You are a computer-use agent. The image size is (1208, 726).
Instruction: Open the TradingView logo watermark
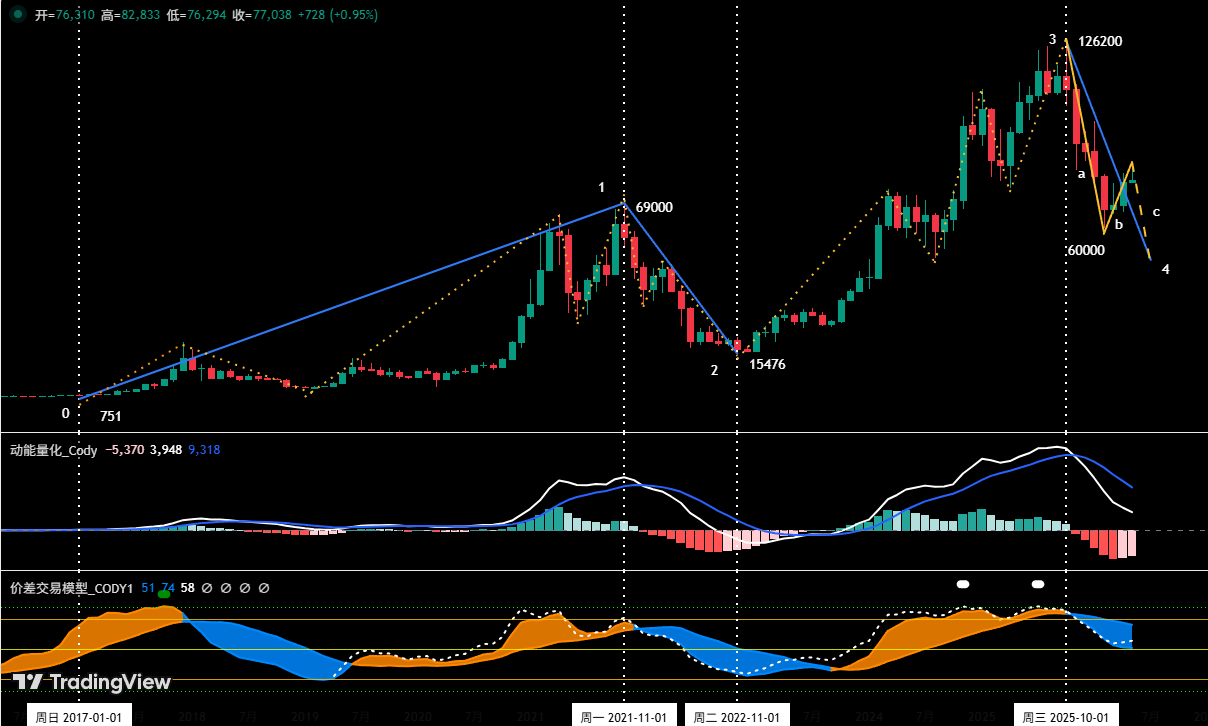(x=92, y=682)
